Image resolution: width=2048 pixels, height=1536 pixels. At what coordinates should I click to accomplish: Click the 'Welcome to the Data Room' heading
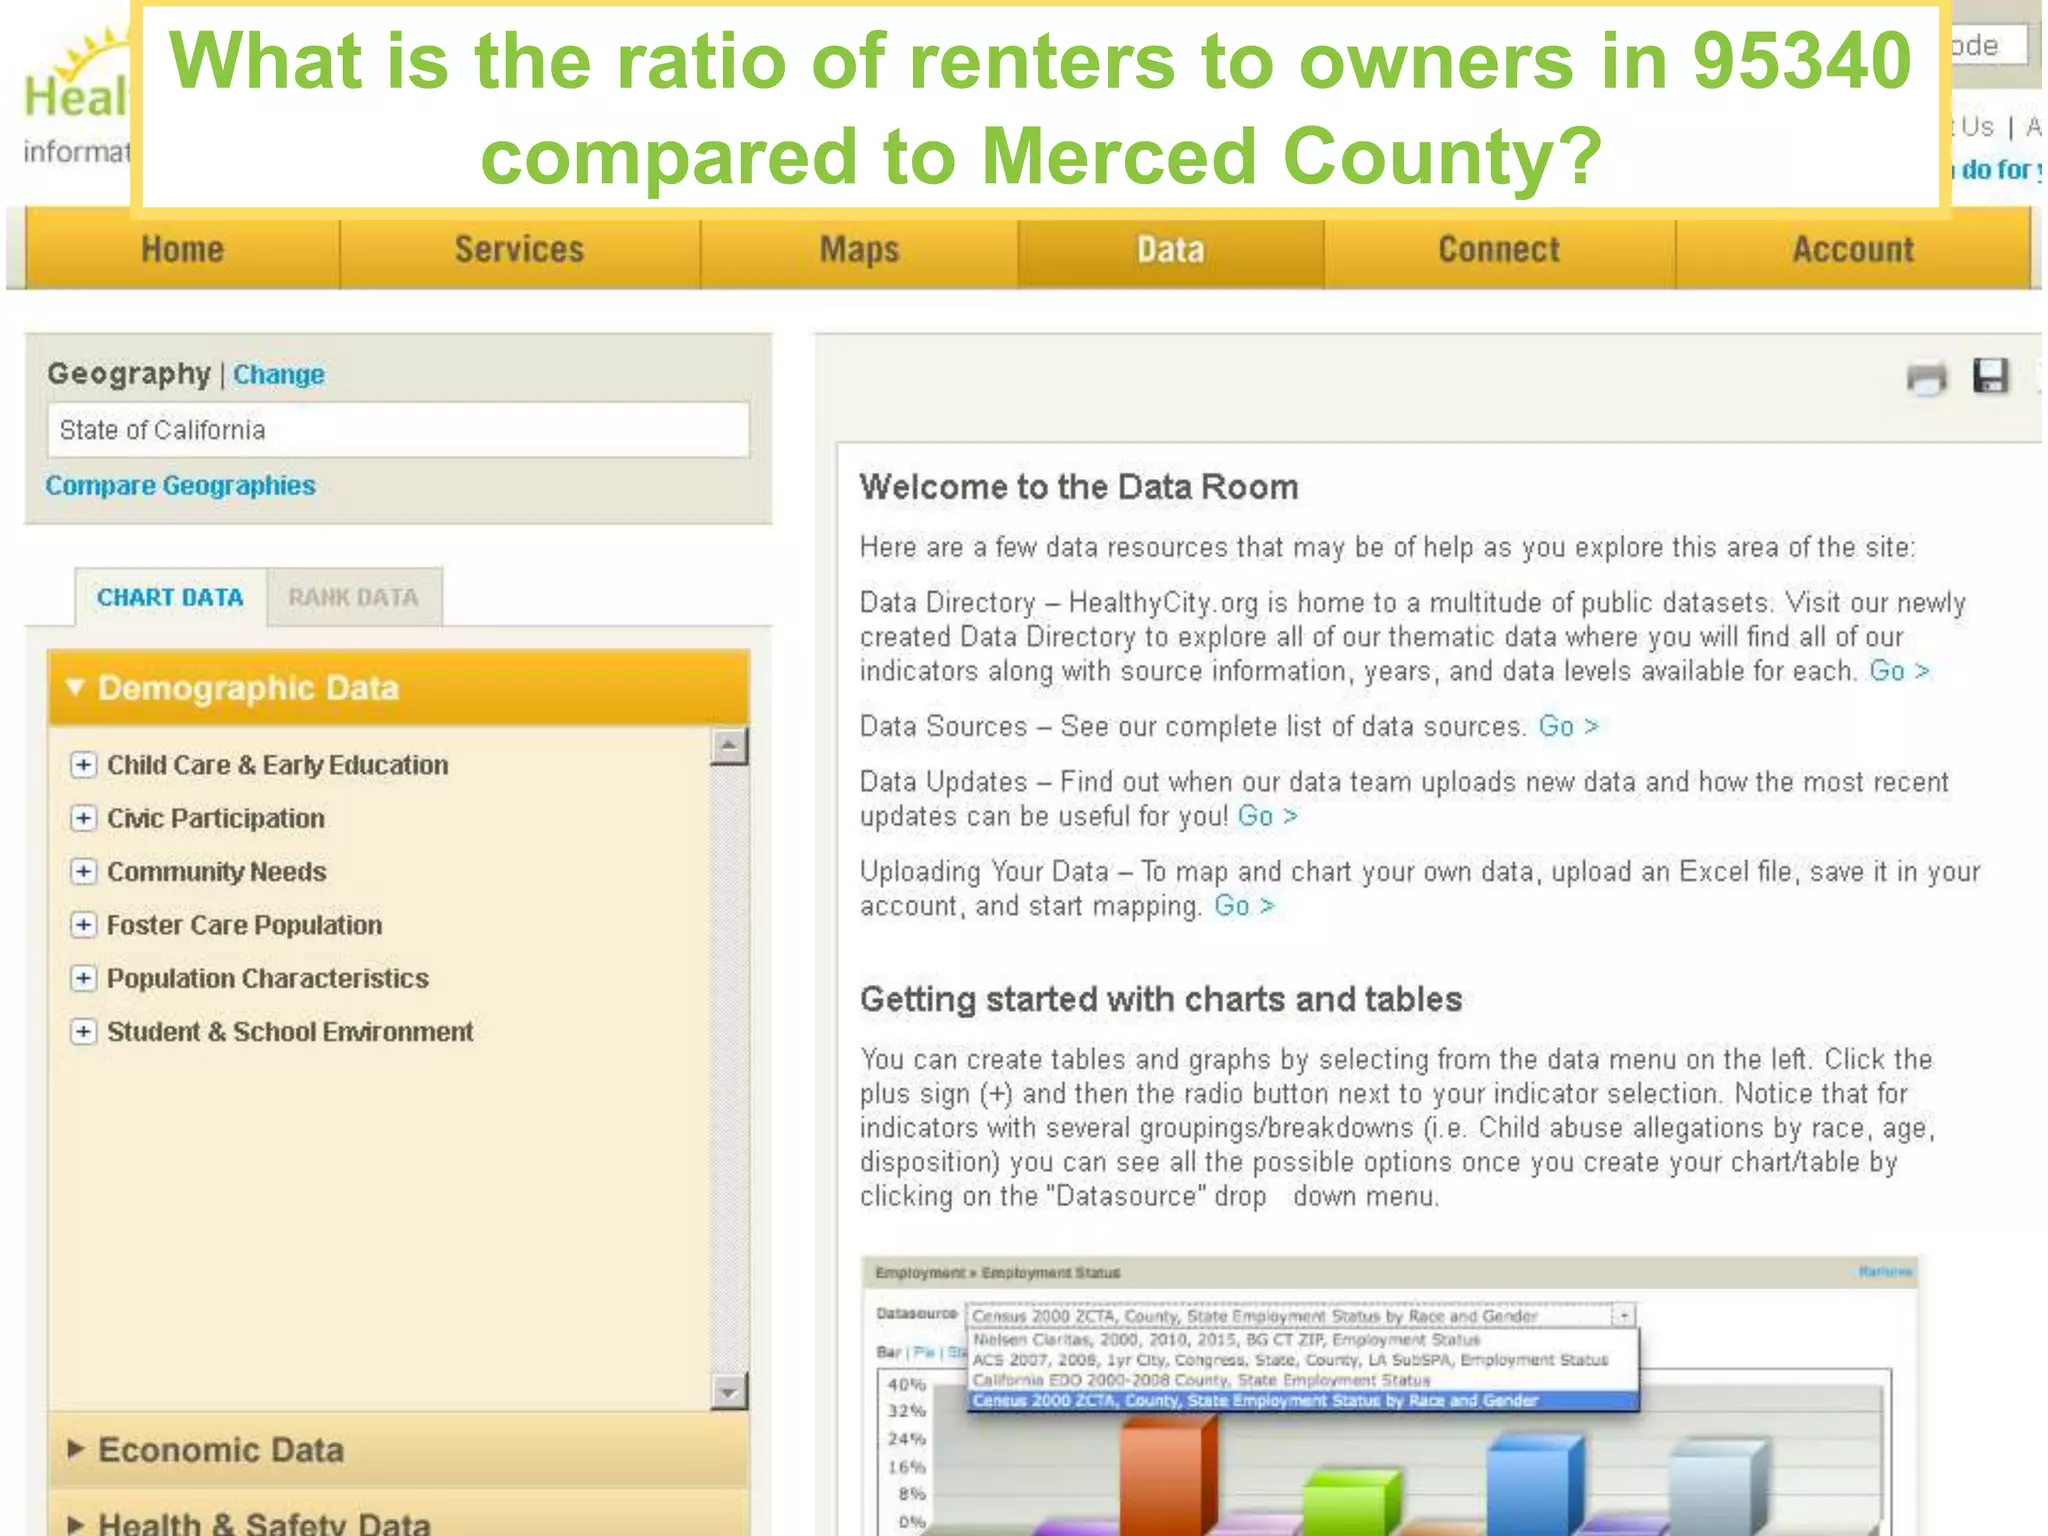click(x=1079, y=487)
